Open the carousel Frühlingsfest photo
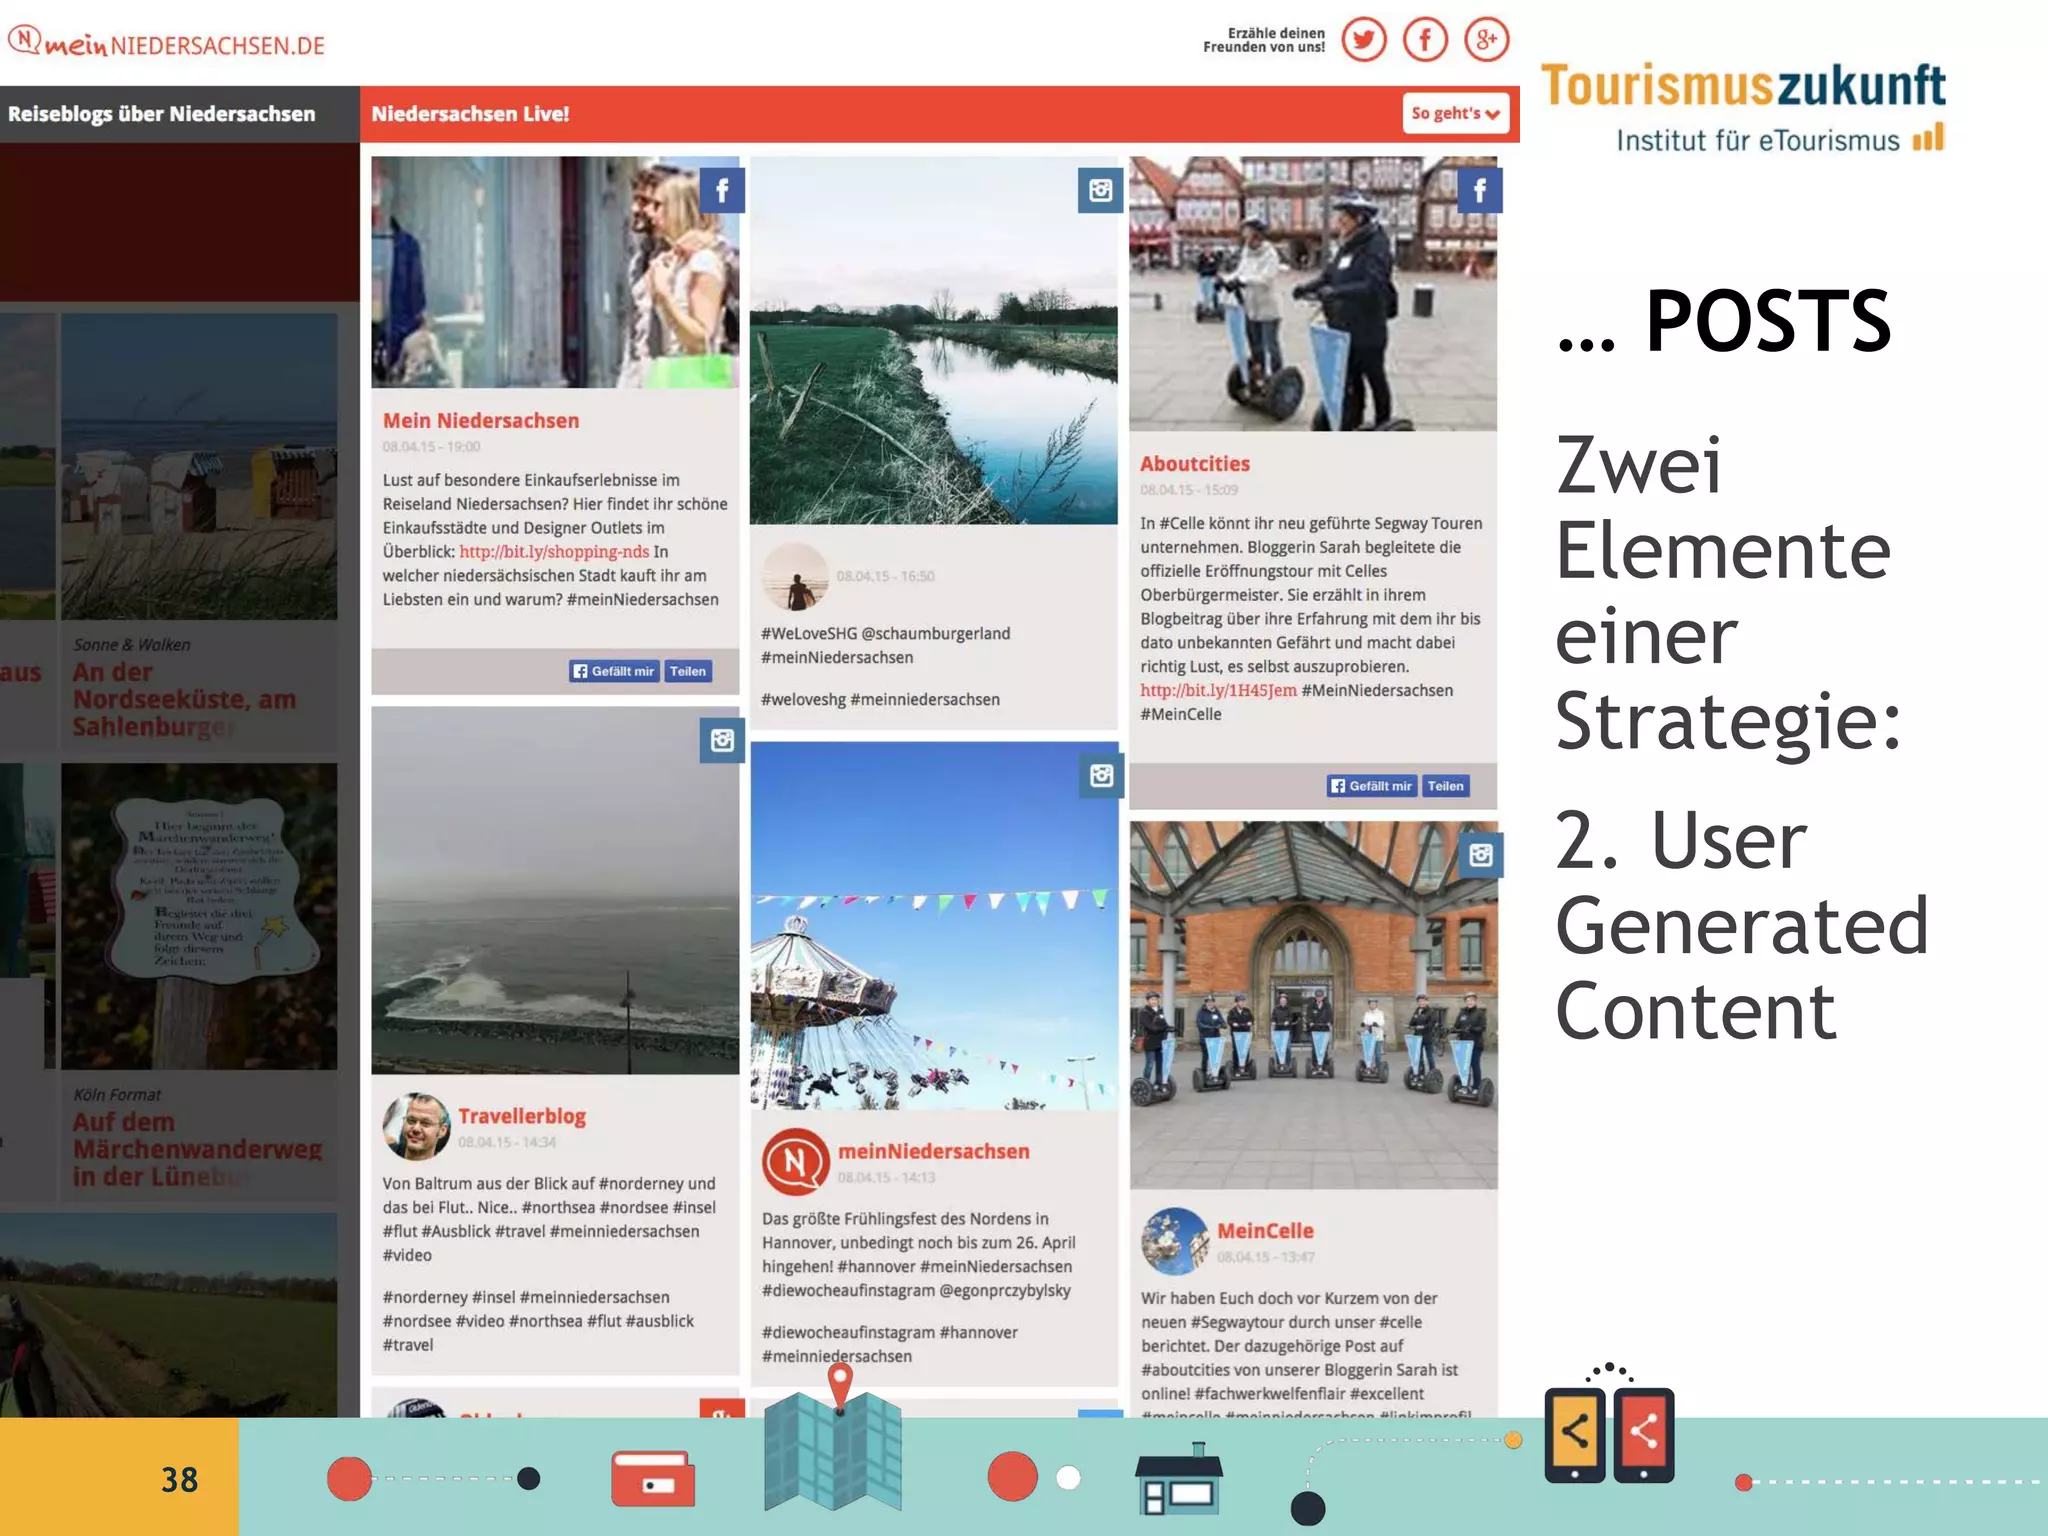The image size is (2048, 1536). click(x=934, y=926)
